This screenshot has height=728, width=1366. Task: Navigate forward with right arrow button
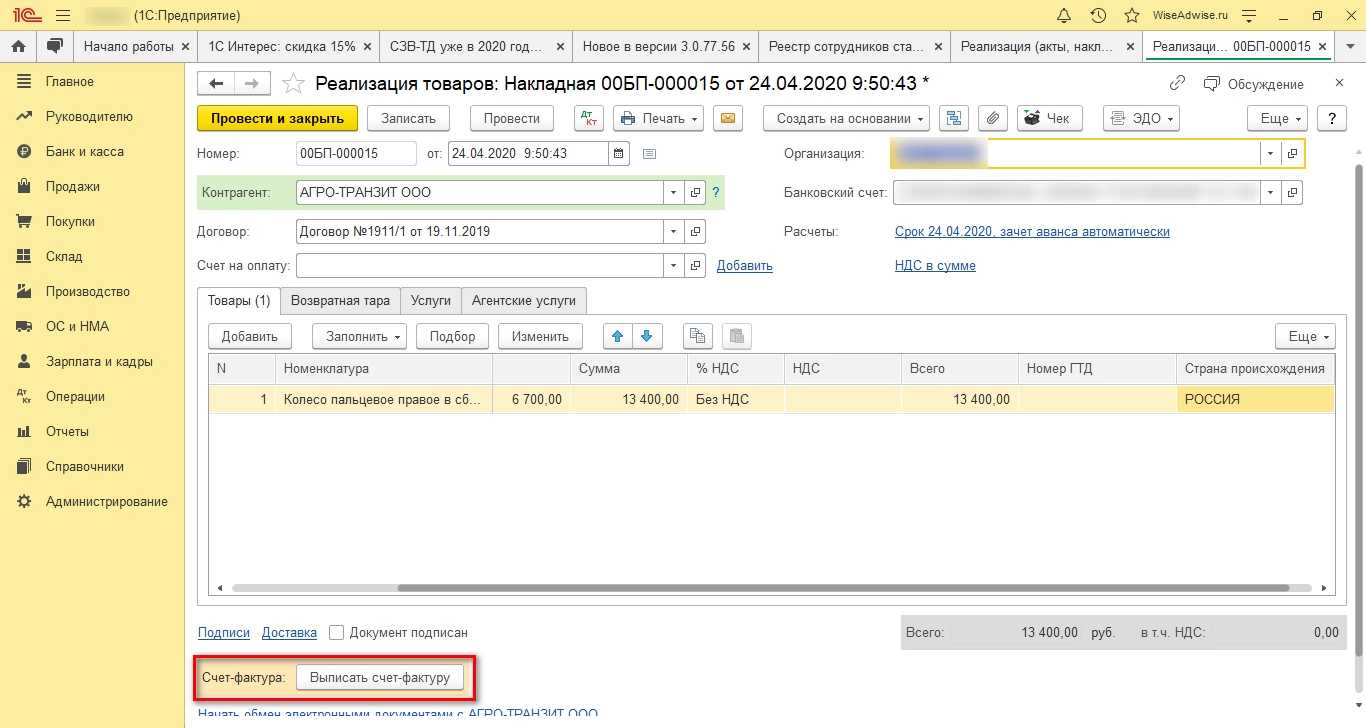tap(251, 83)
